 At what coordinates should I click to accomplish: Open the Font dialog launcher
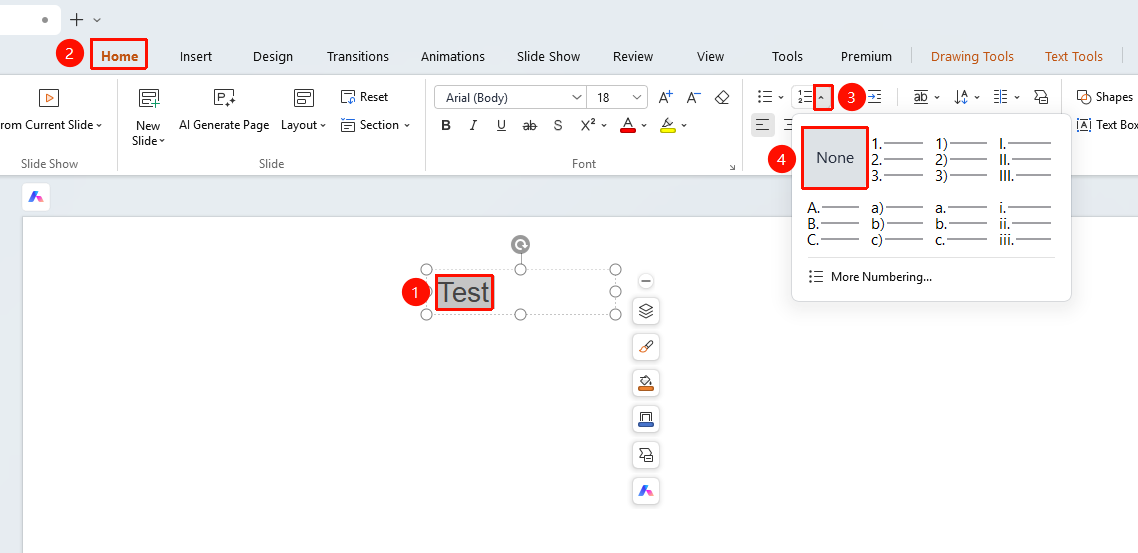732,168
